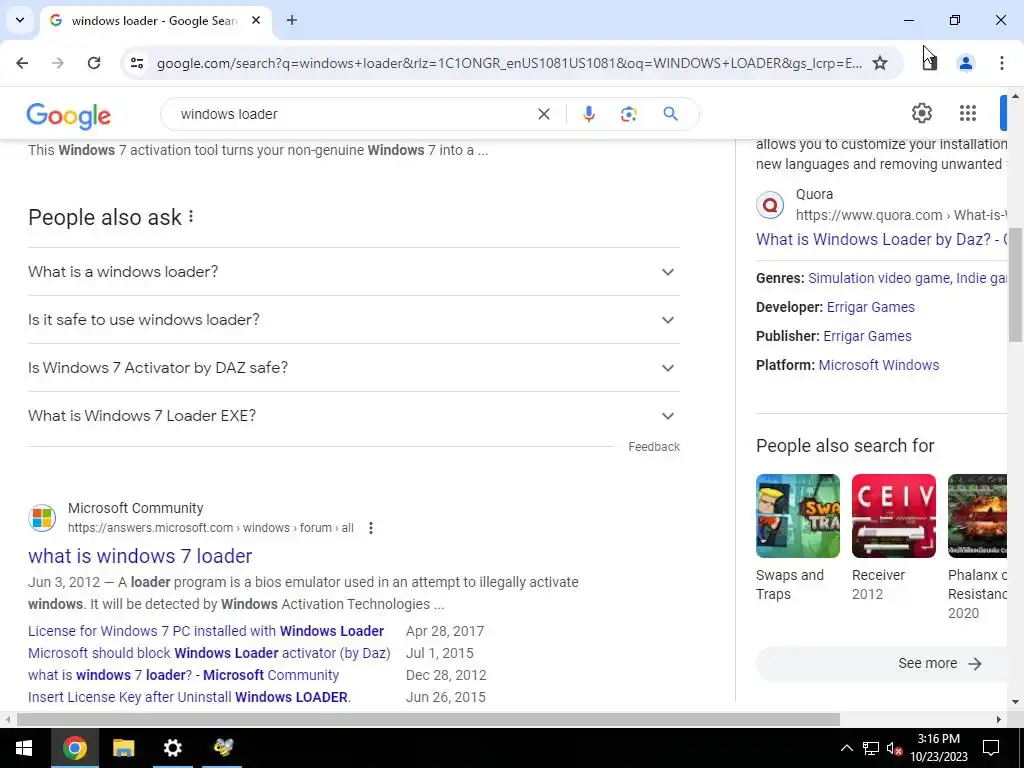Image resolution: width=1024 pixels, height=768 pixels.
Task: Open the tab search dropdown arrow
Action: (20, 20)
